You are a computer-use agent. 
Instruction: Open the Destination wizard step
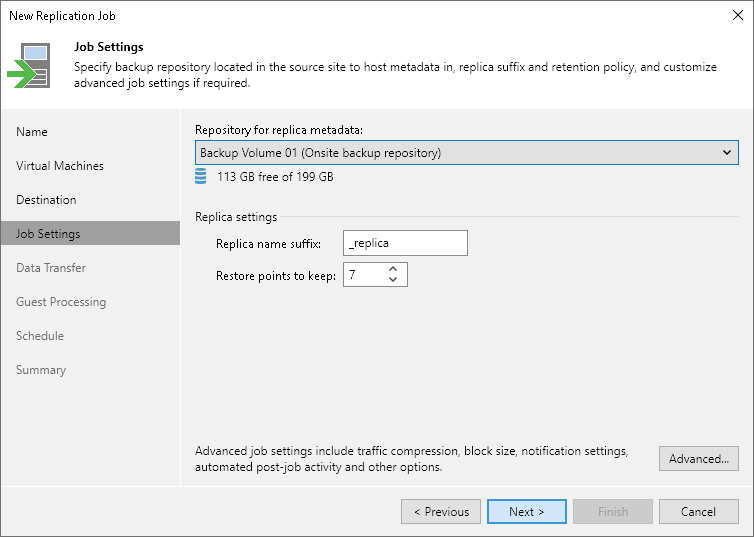click(x=46, y=200)
